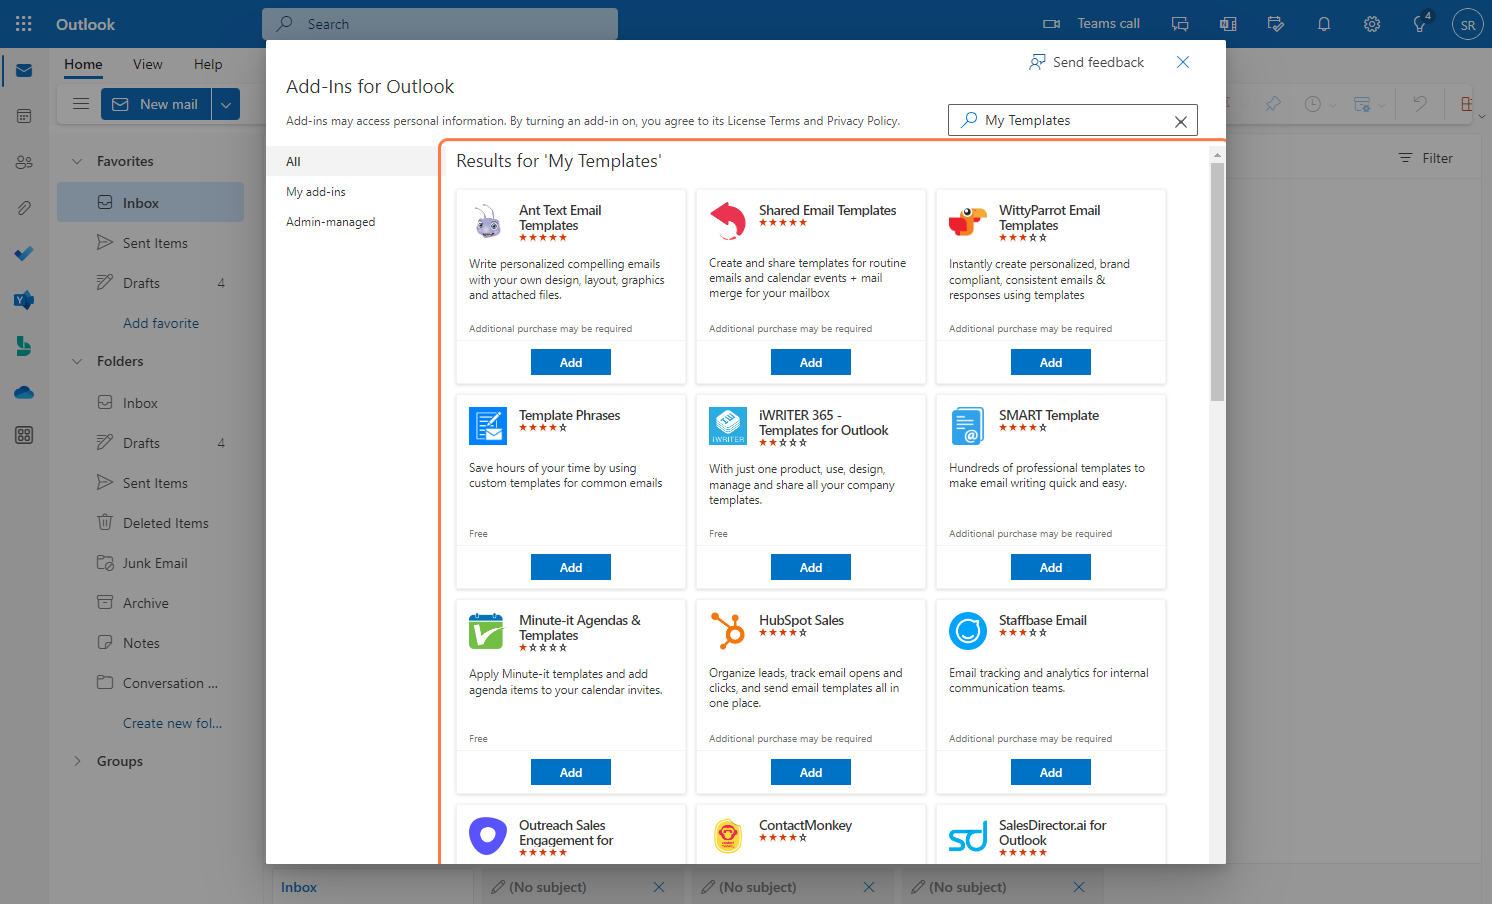The width and height of the screenshot is (1492, 904).
Task: Click the HubSpot Sales logo
Action: click(728, 631)
